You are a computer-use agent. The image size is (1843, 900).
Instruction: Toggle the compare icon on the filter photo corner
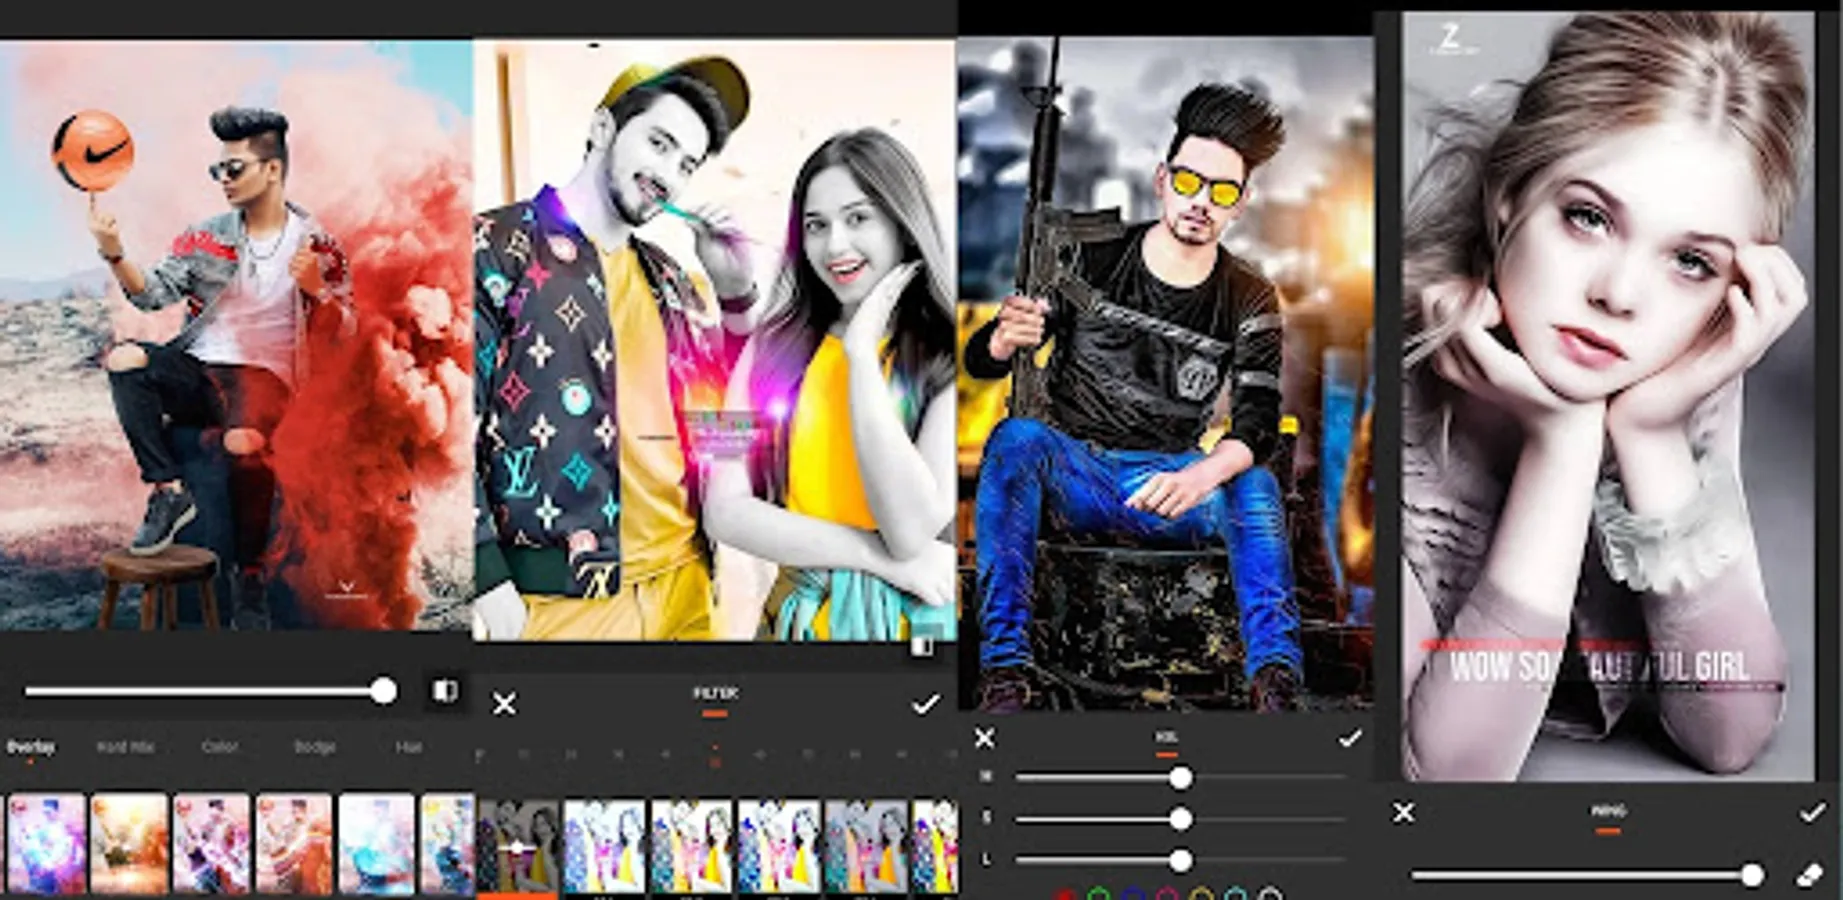click(922, 646)
